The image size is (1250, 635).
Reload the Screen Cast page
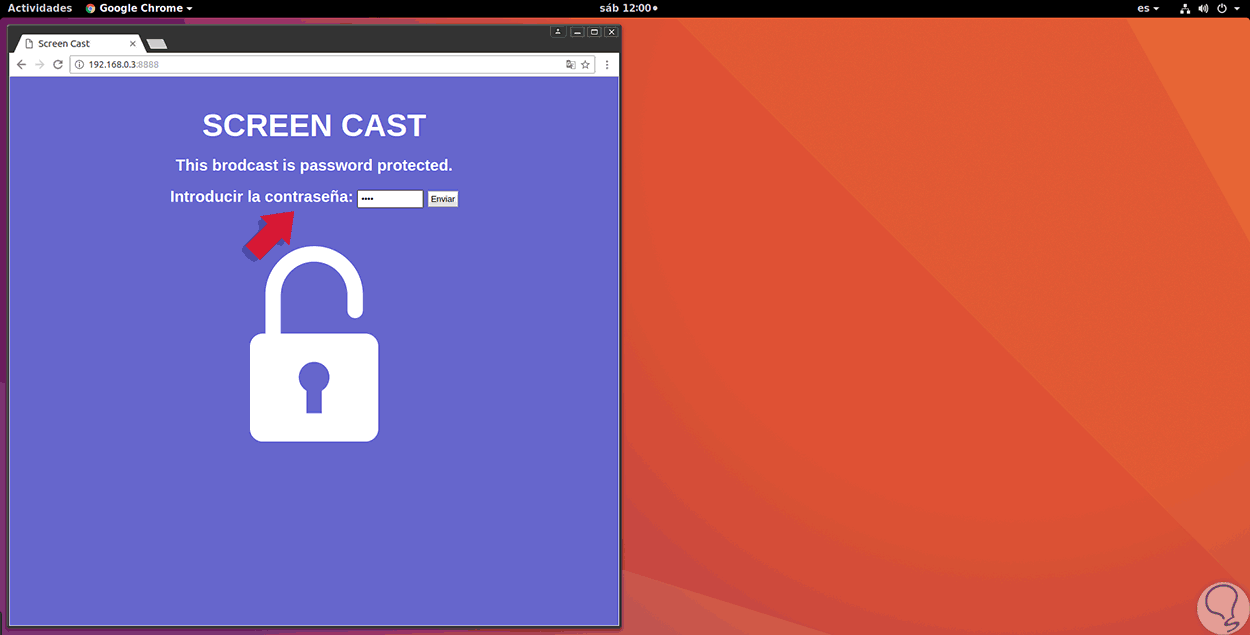58,64
